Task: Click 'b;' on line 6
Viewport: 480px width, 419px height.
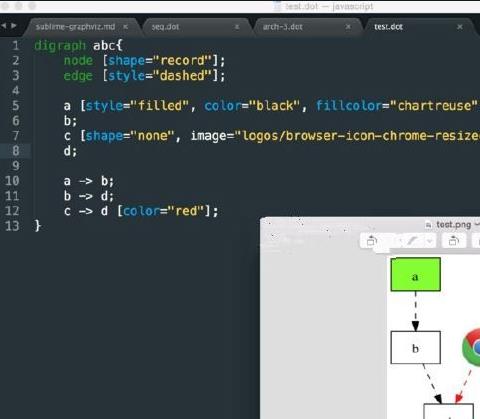Action: [x=70, y=121]
